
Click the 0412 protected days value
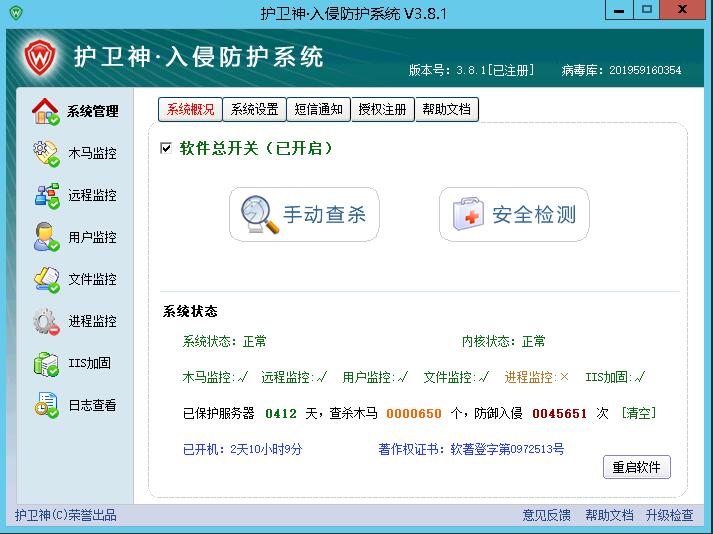281,413
